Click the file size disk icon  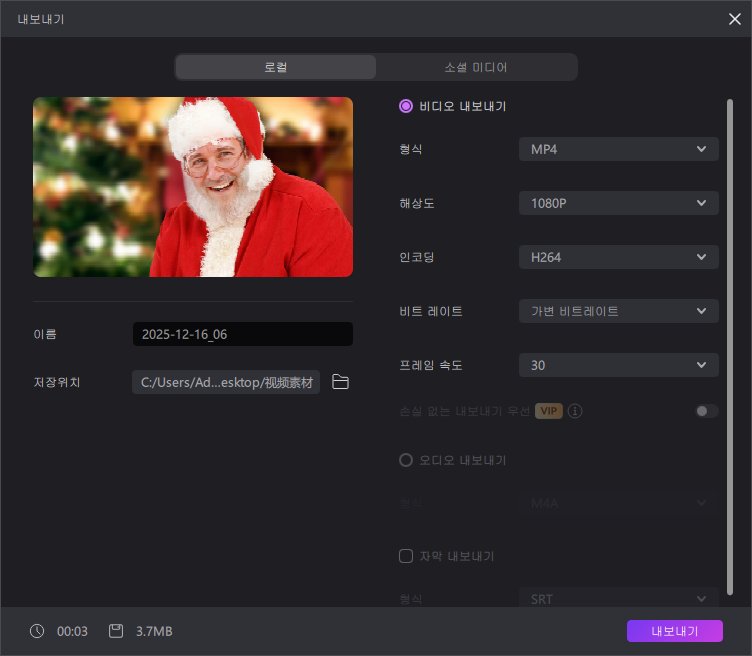click(x=116, y=631)
